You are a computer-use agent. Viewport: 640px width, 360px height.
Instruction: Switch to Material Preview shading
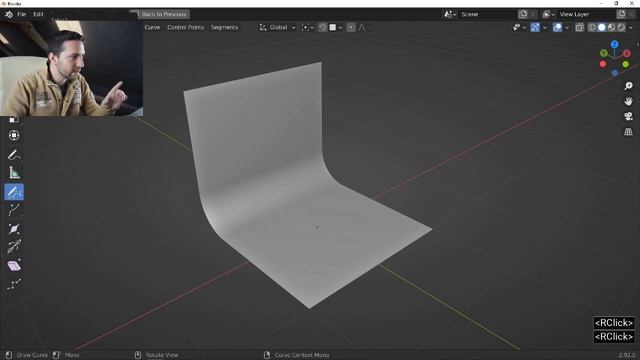point(611,27)
